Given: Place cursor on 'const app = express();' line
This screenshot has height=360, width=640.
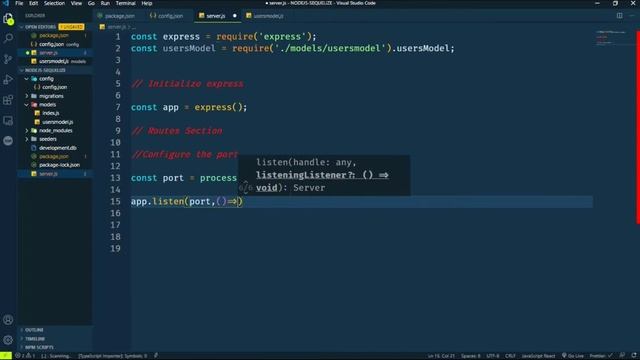Looking at the screenshot, I should point(189,107).
